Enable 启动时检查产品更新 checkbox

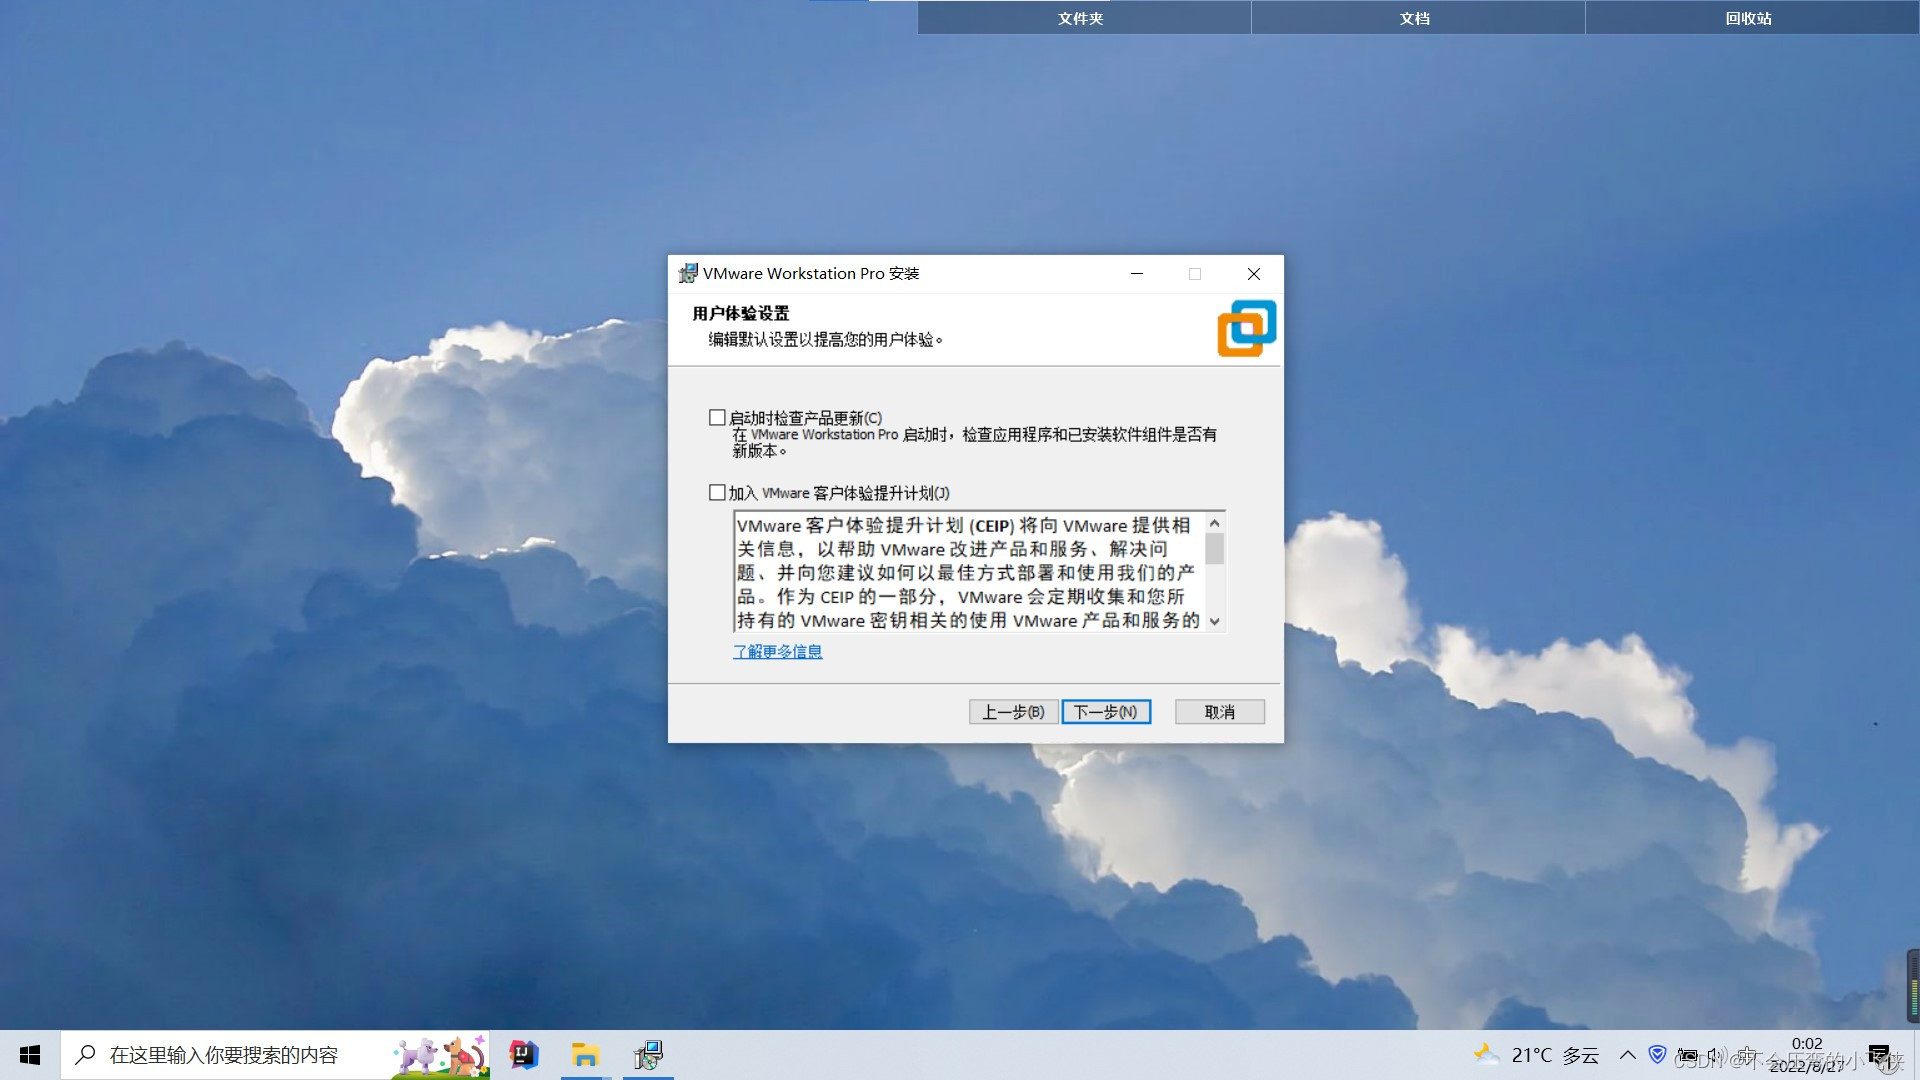tap(716, 417)
